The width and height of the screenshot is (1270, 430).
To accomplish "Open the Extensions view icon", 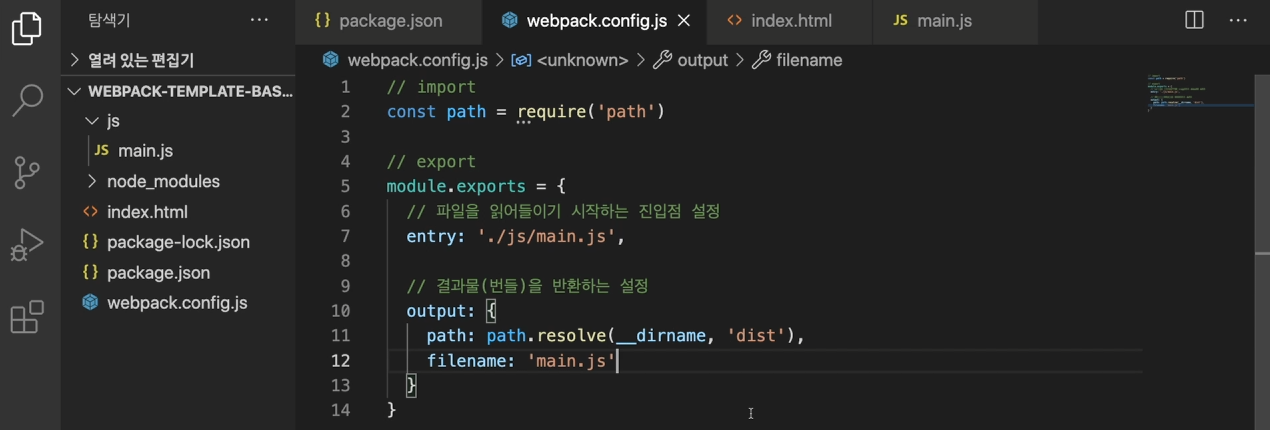I will [27, 316].
